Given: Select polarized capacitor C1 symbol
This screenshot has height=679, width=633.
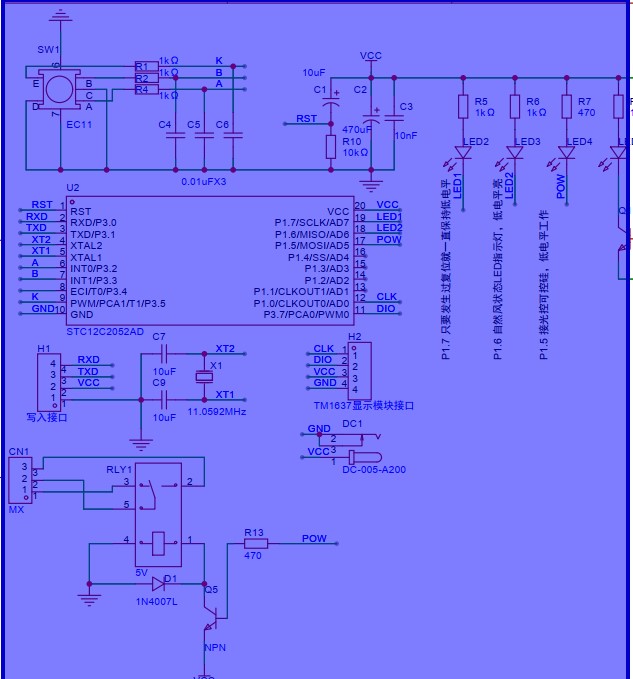Looking at the screenshot, I should (x=331, y=101).
